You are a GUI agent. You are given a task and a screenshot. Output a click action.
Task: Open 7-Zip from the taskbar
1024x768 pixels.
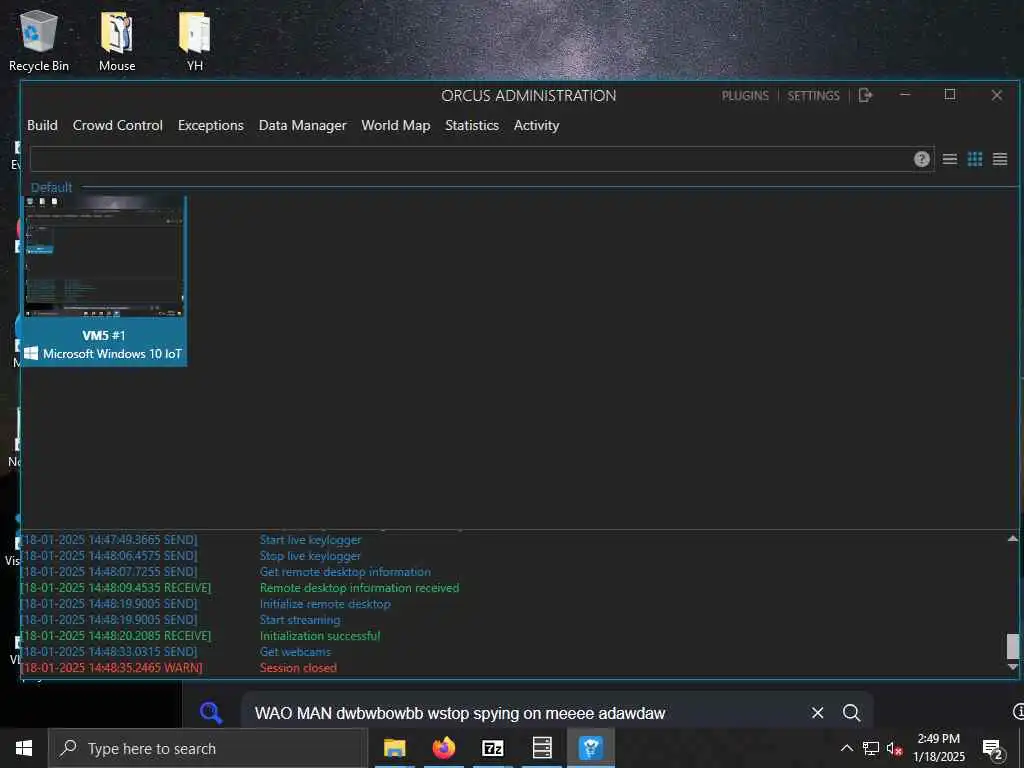[492, 748]
